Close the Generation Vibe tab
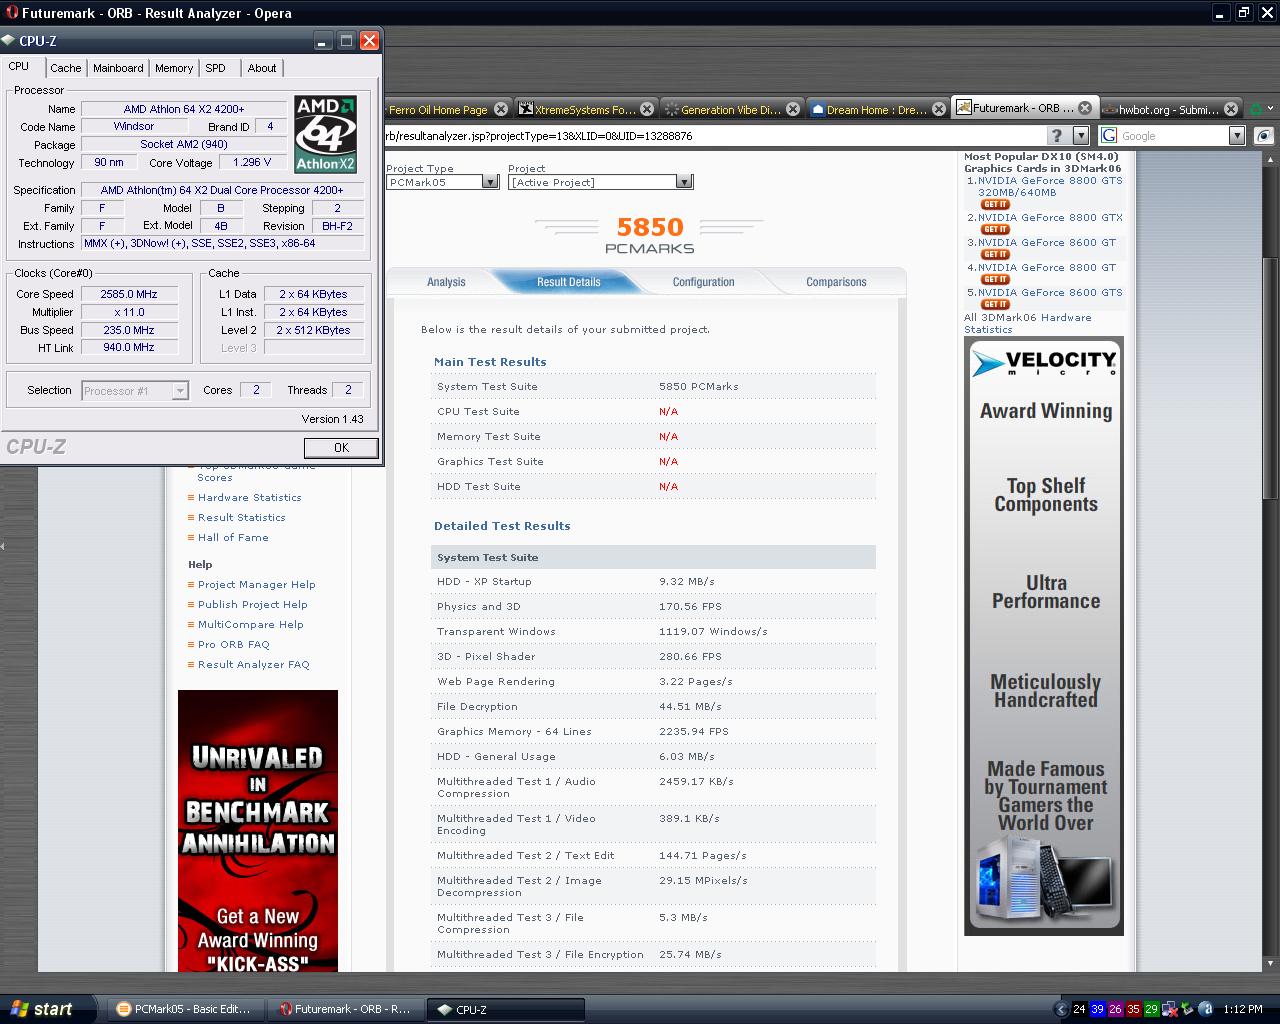This screenshot has height=1024, width=1280. click(793, 109)
